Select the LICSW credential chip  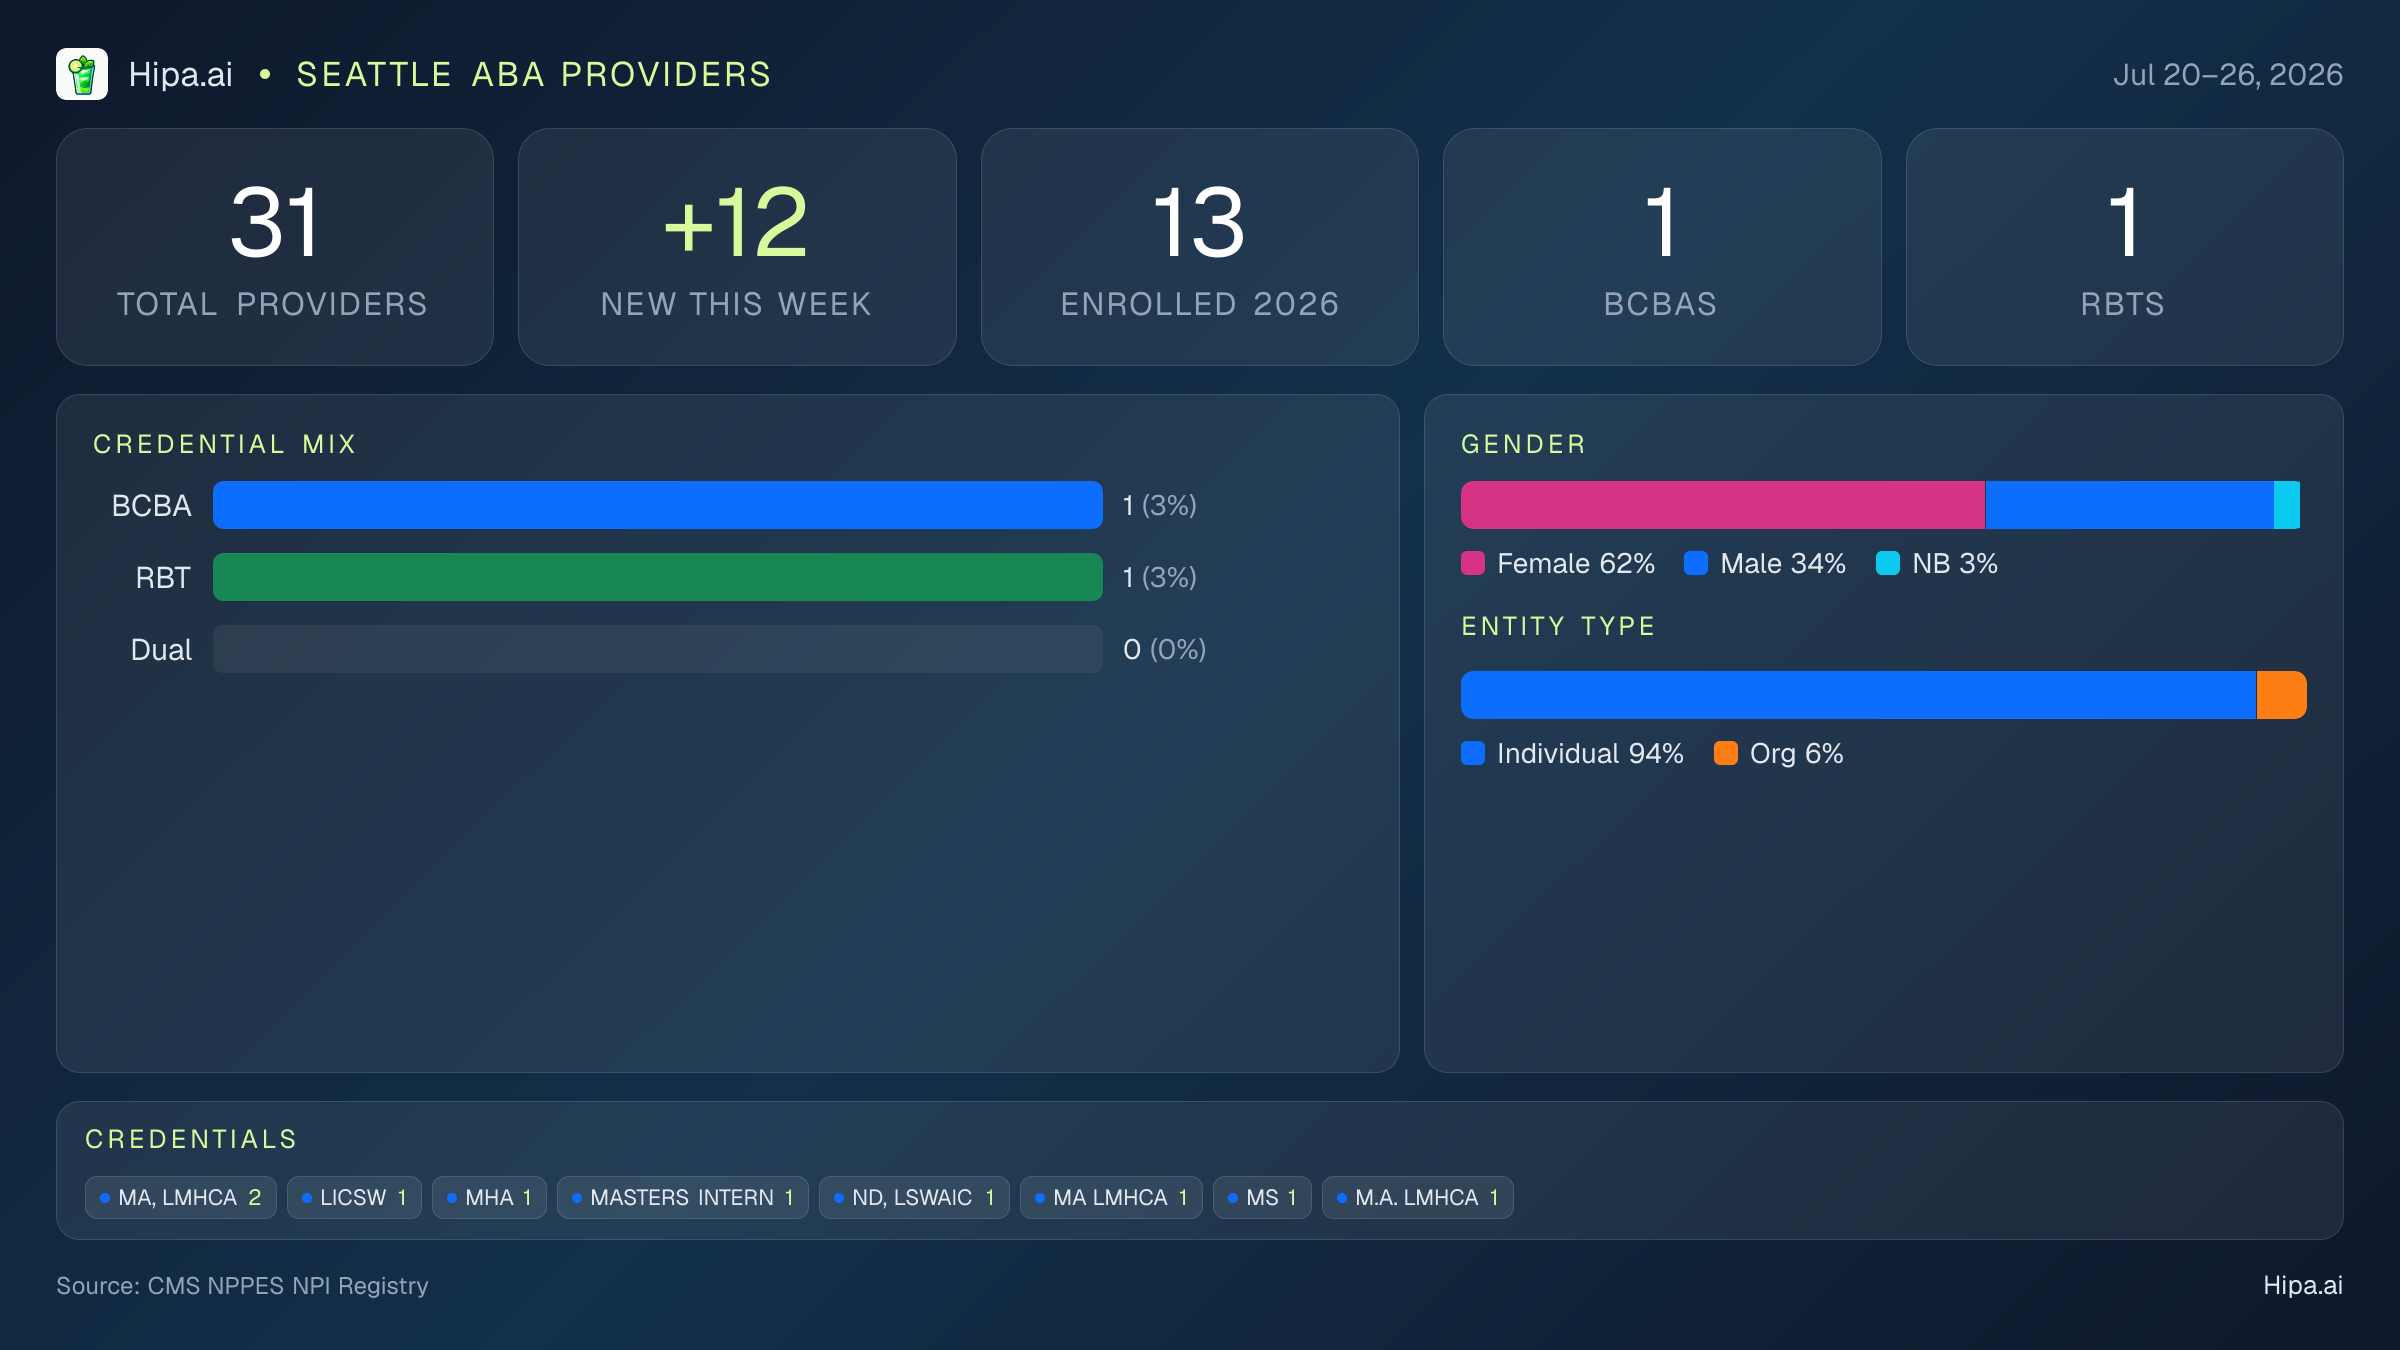[354, 1197]
